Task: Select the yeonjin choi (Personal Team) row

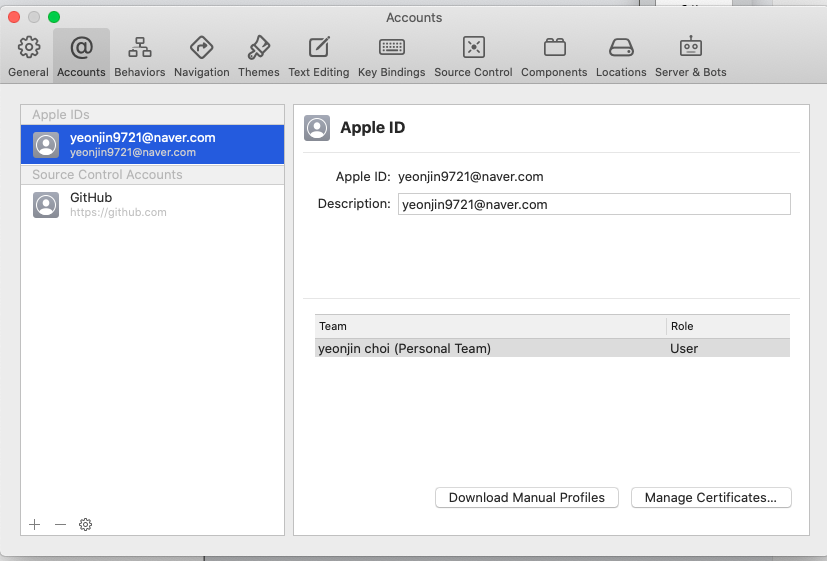Action: tap(552, 349)
